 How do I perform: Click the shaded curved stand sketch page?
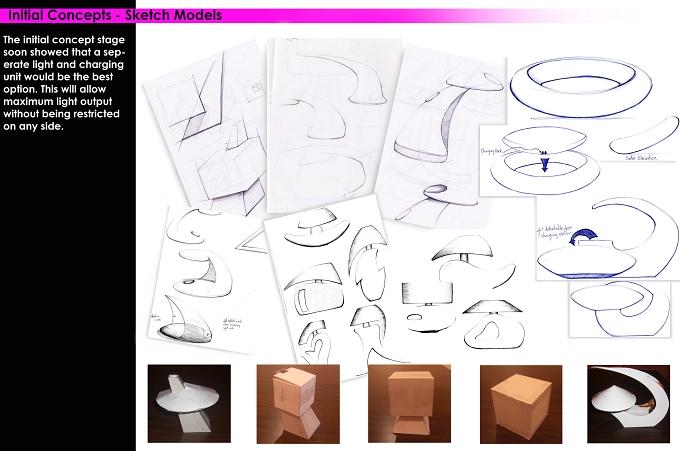tap(442, 135)
